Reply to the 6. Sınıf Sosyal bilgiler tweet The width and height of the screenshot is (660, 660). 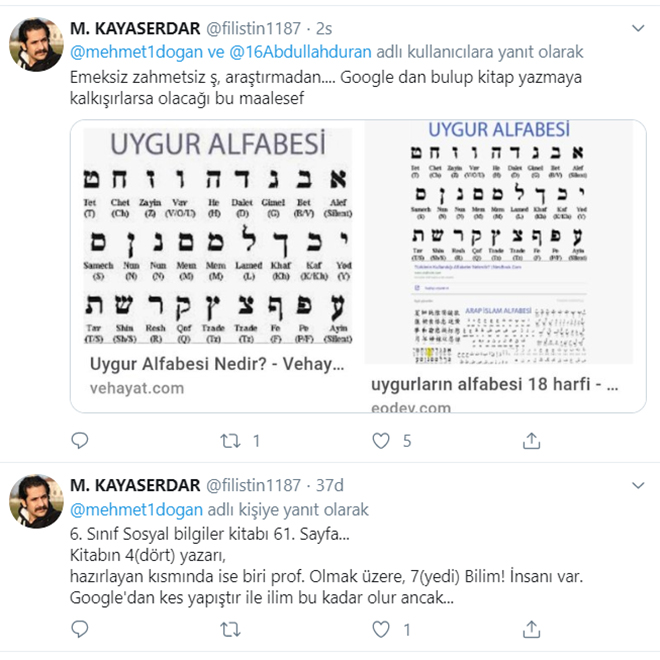click(80, 629)
